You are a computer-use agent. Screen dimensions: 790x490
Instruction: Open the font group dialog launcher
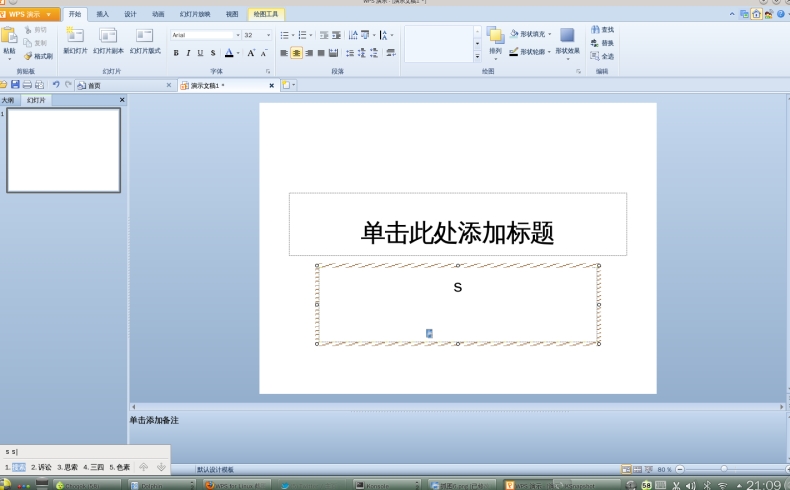click(268, 72)
